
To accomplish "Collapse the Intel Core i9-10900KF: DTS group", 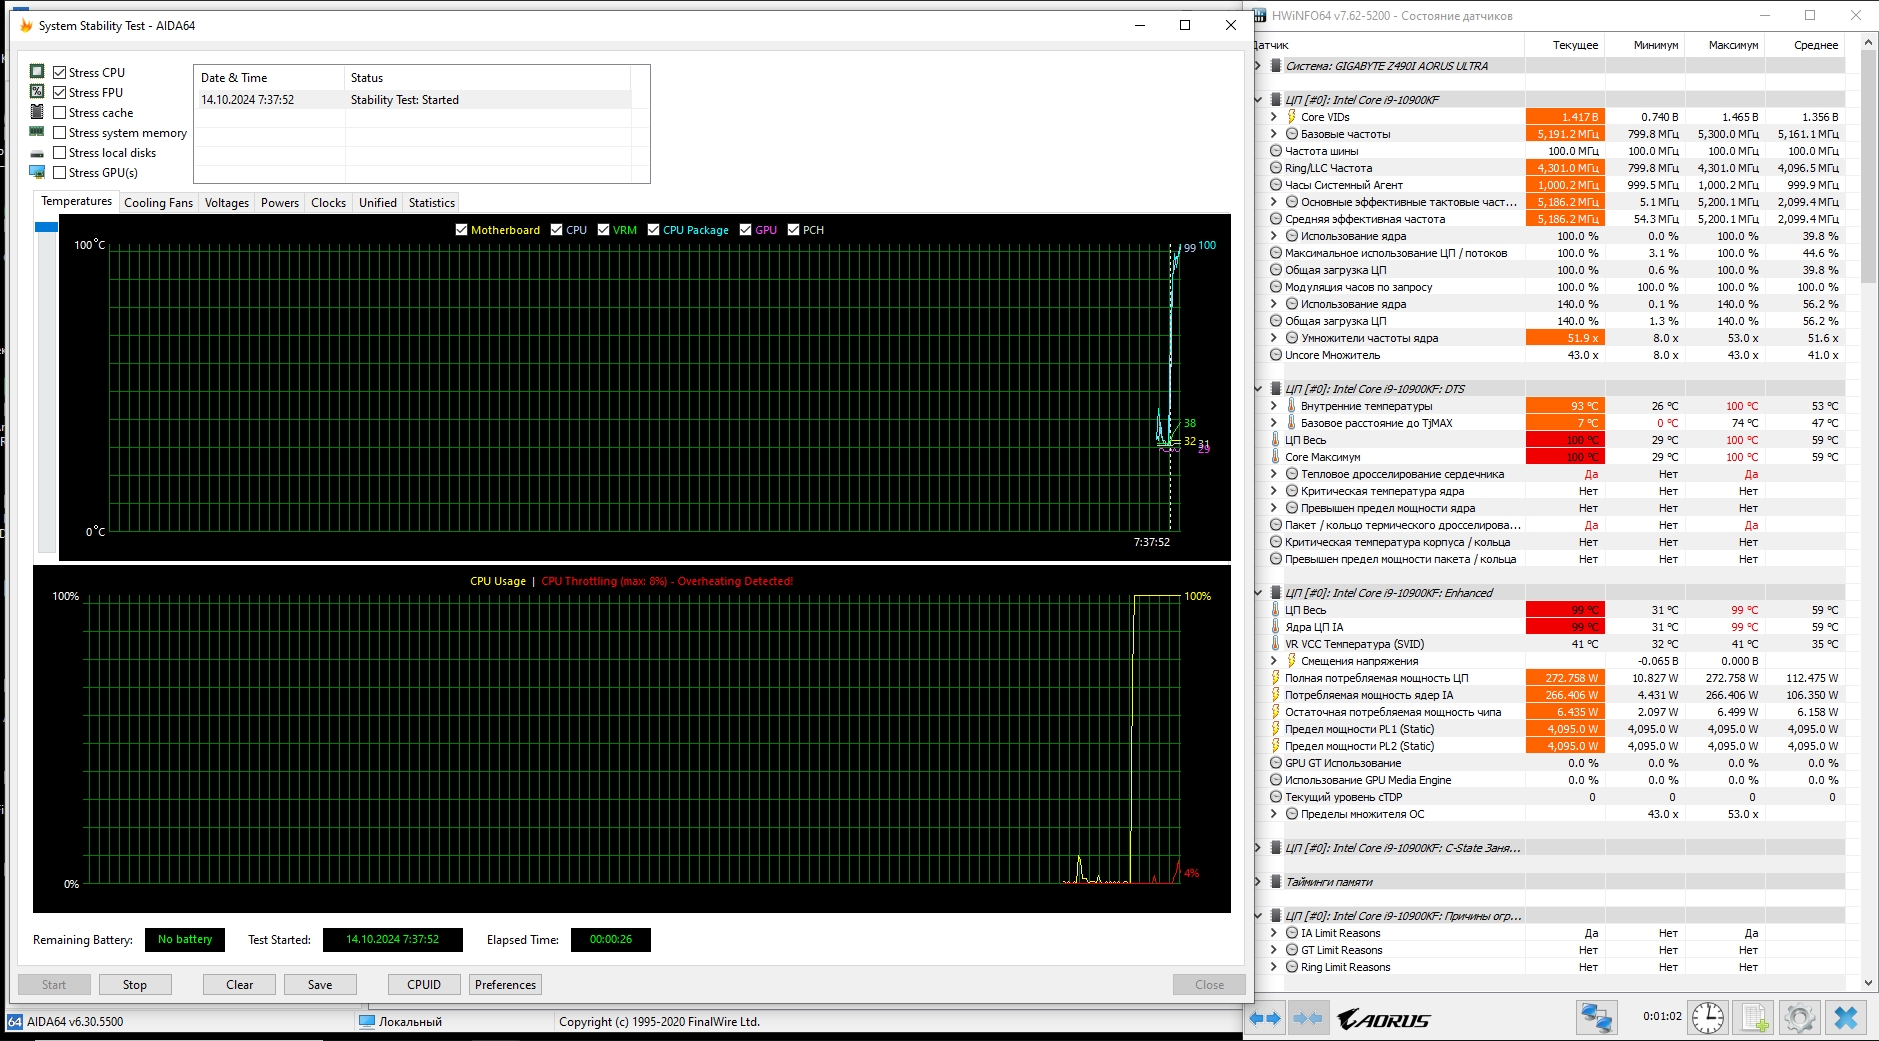I will click(x=1258, y=389).
